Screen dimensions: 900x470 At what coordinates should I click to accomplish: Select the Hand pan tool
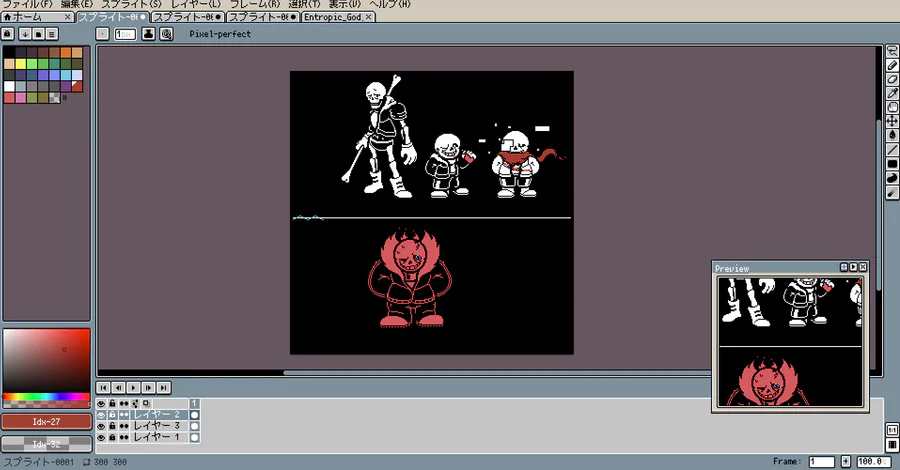[892, 107]
